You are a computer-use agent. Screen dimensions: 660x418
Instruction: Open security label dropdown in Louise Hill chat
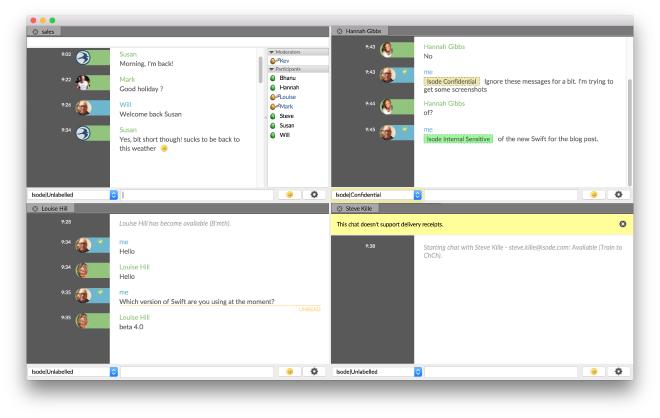[113, 371]
